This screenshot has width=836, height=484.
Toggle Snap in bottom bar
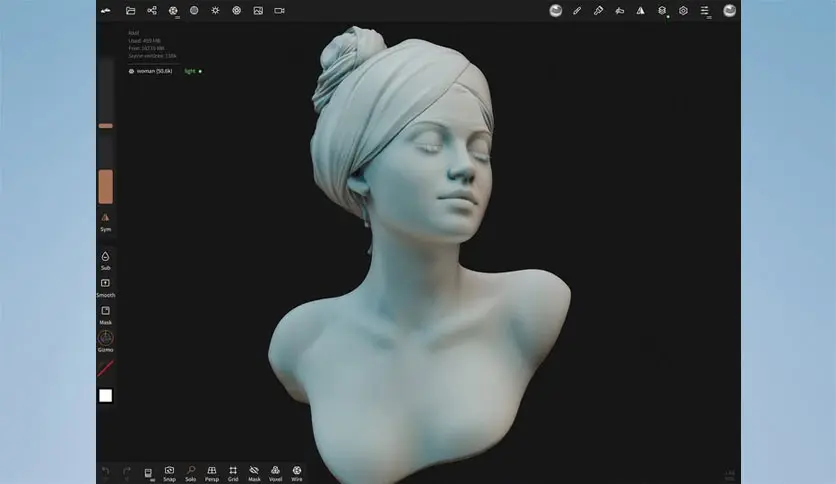pyautogui.click(x=170, y=473)
